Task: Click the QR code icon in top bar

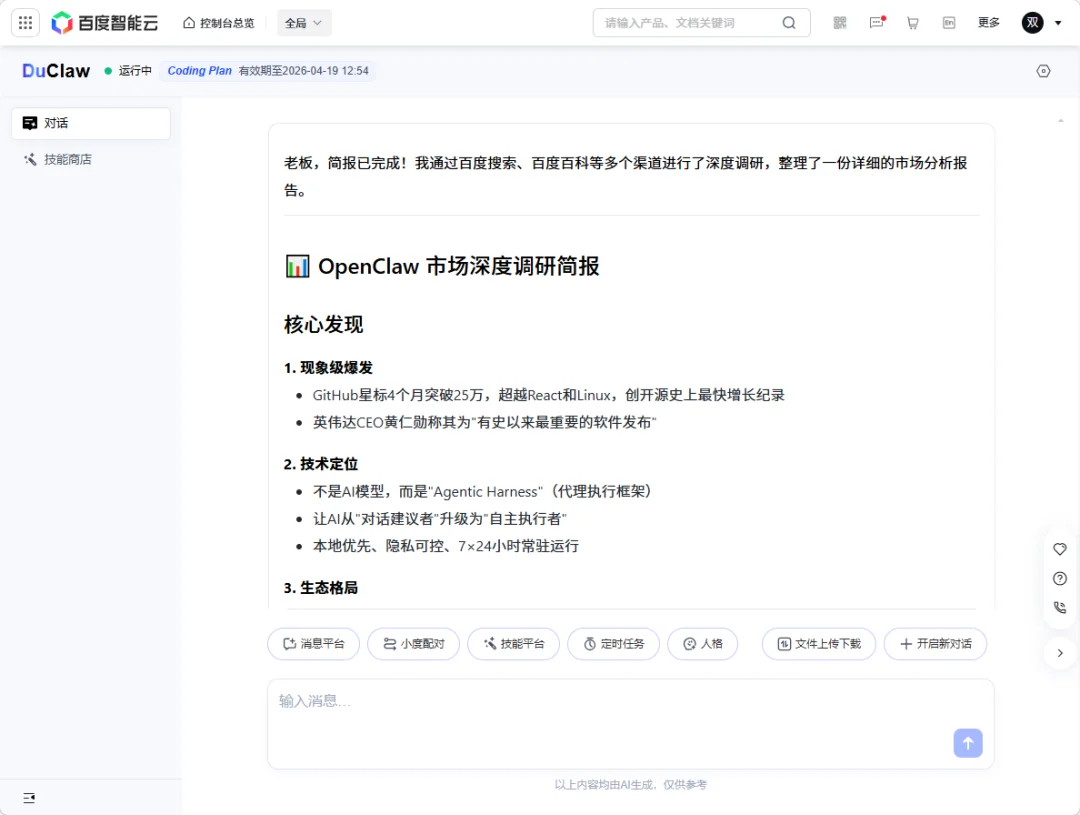Action: (x=840, y=22)
